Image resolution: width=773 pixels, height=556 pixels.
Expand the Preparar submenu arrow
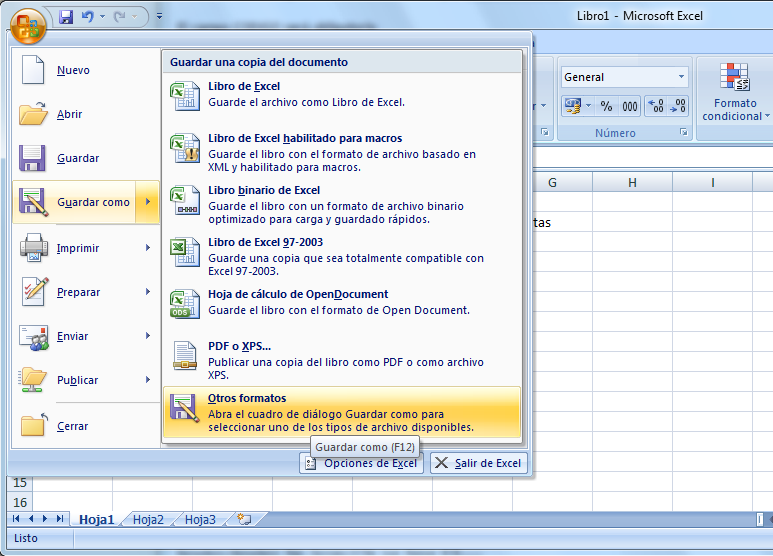tap(147, 292)
